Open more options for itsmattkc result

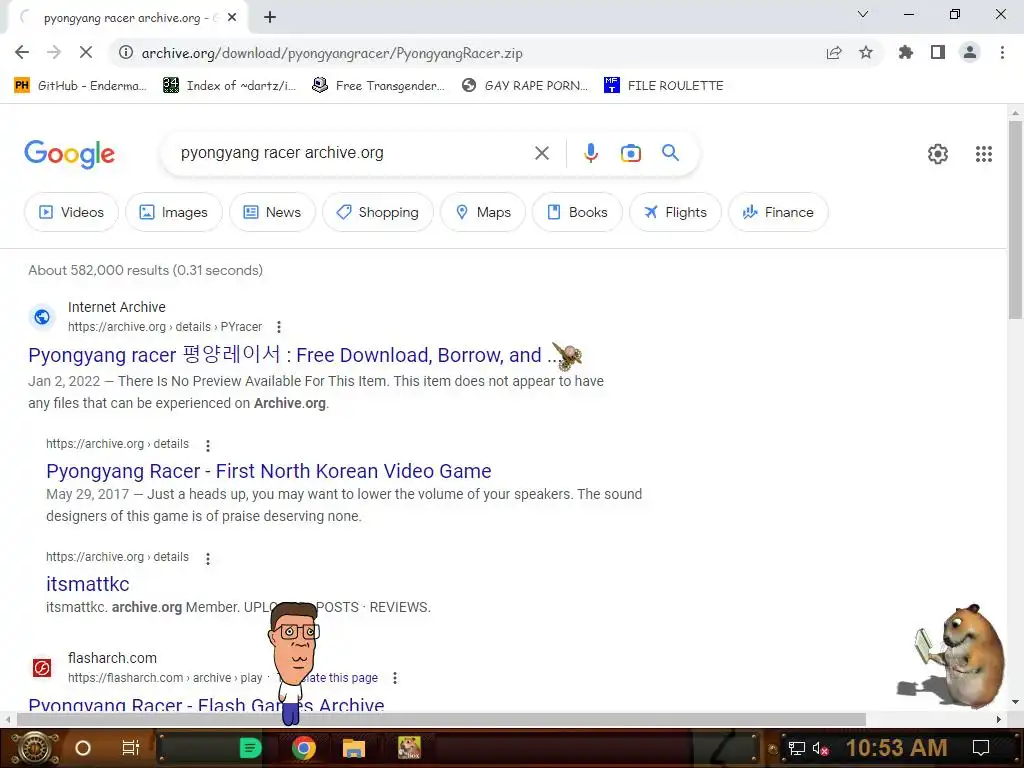208,558
